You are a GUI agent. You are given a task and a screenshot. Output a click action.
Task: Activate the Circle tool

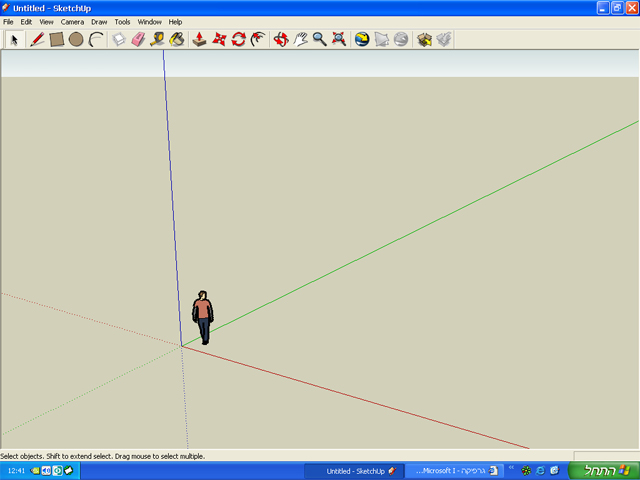tap(76, 40)
